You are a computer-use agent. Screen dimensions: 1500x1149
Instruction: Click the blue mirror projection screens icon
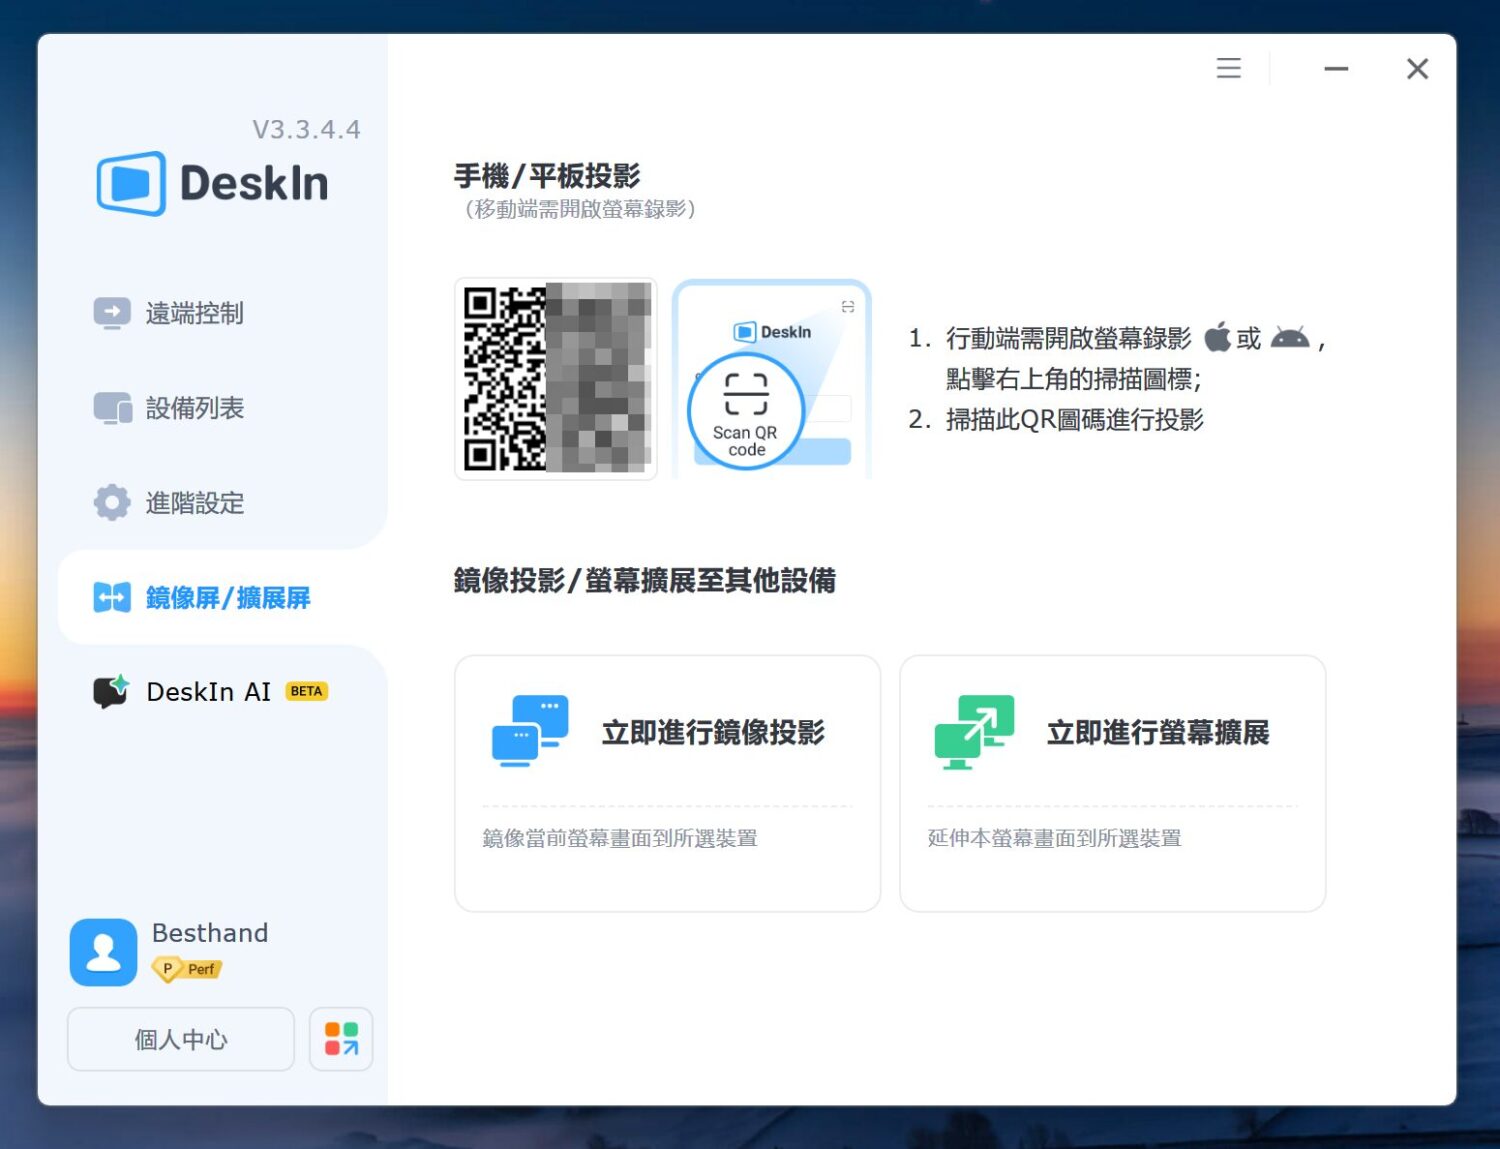click(530, 731)
